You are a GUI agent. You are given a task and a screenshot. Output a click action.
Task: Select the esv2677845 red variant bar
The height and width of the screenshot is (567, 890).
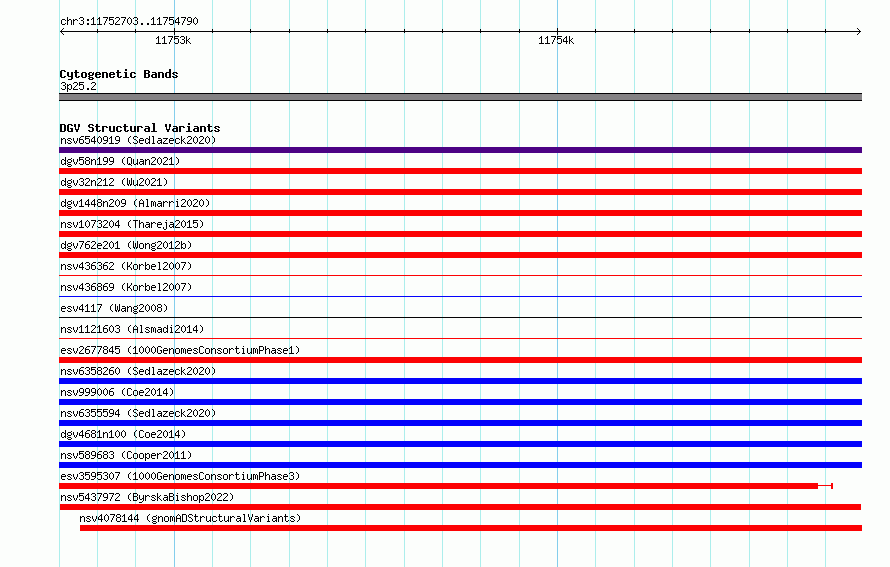pyautogui.click(x=460, y=360)
